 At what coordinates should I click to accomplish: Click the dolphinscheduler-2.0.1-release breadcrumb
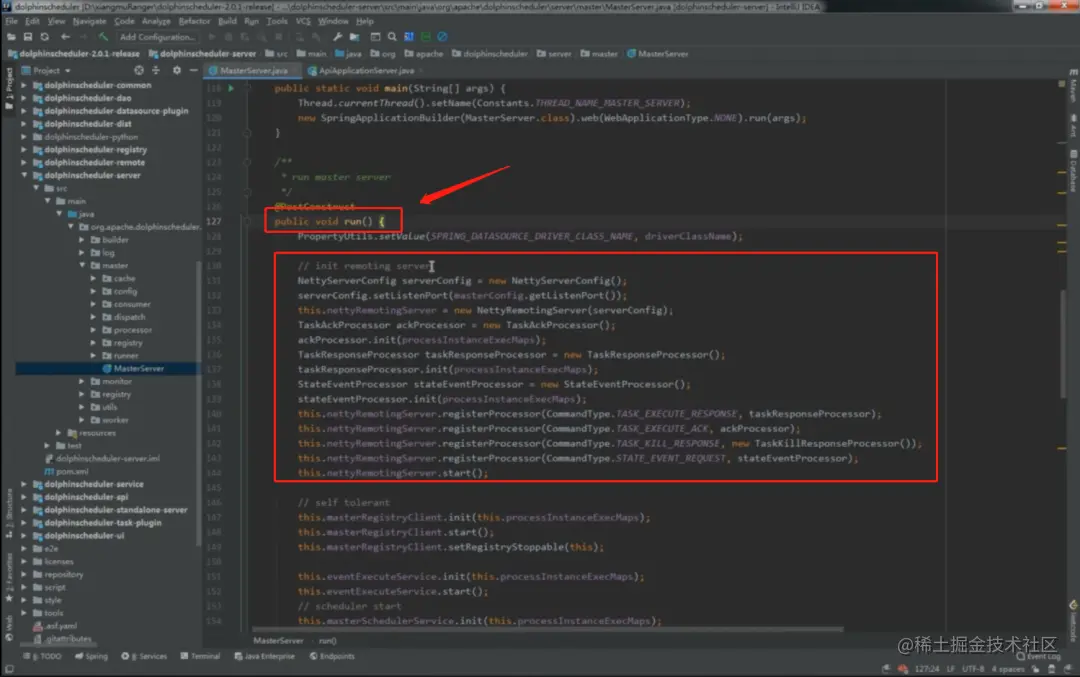pyautogui.click(x=74, y=54)
